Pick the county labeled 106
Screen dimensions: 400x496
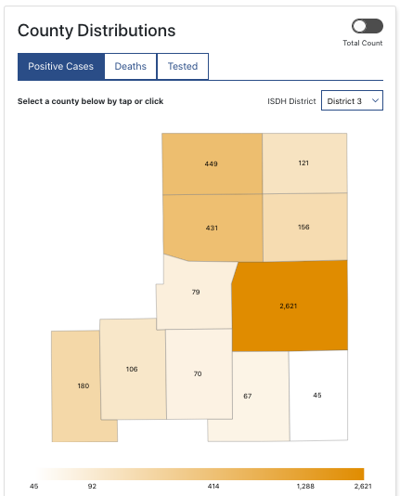pyautogui.click(x=132, y=369)
